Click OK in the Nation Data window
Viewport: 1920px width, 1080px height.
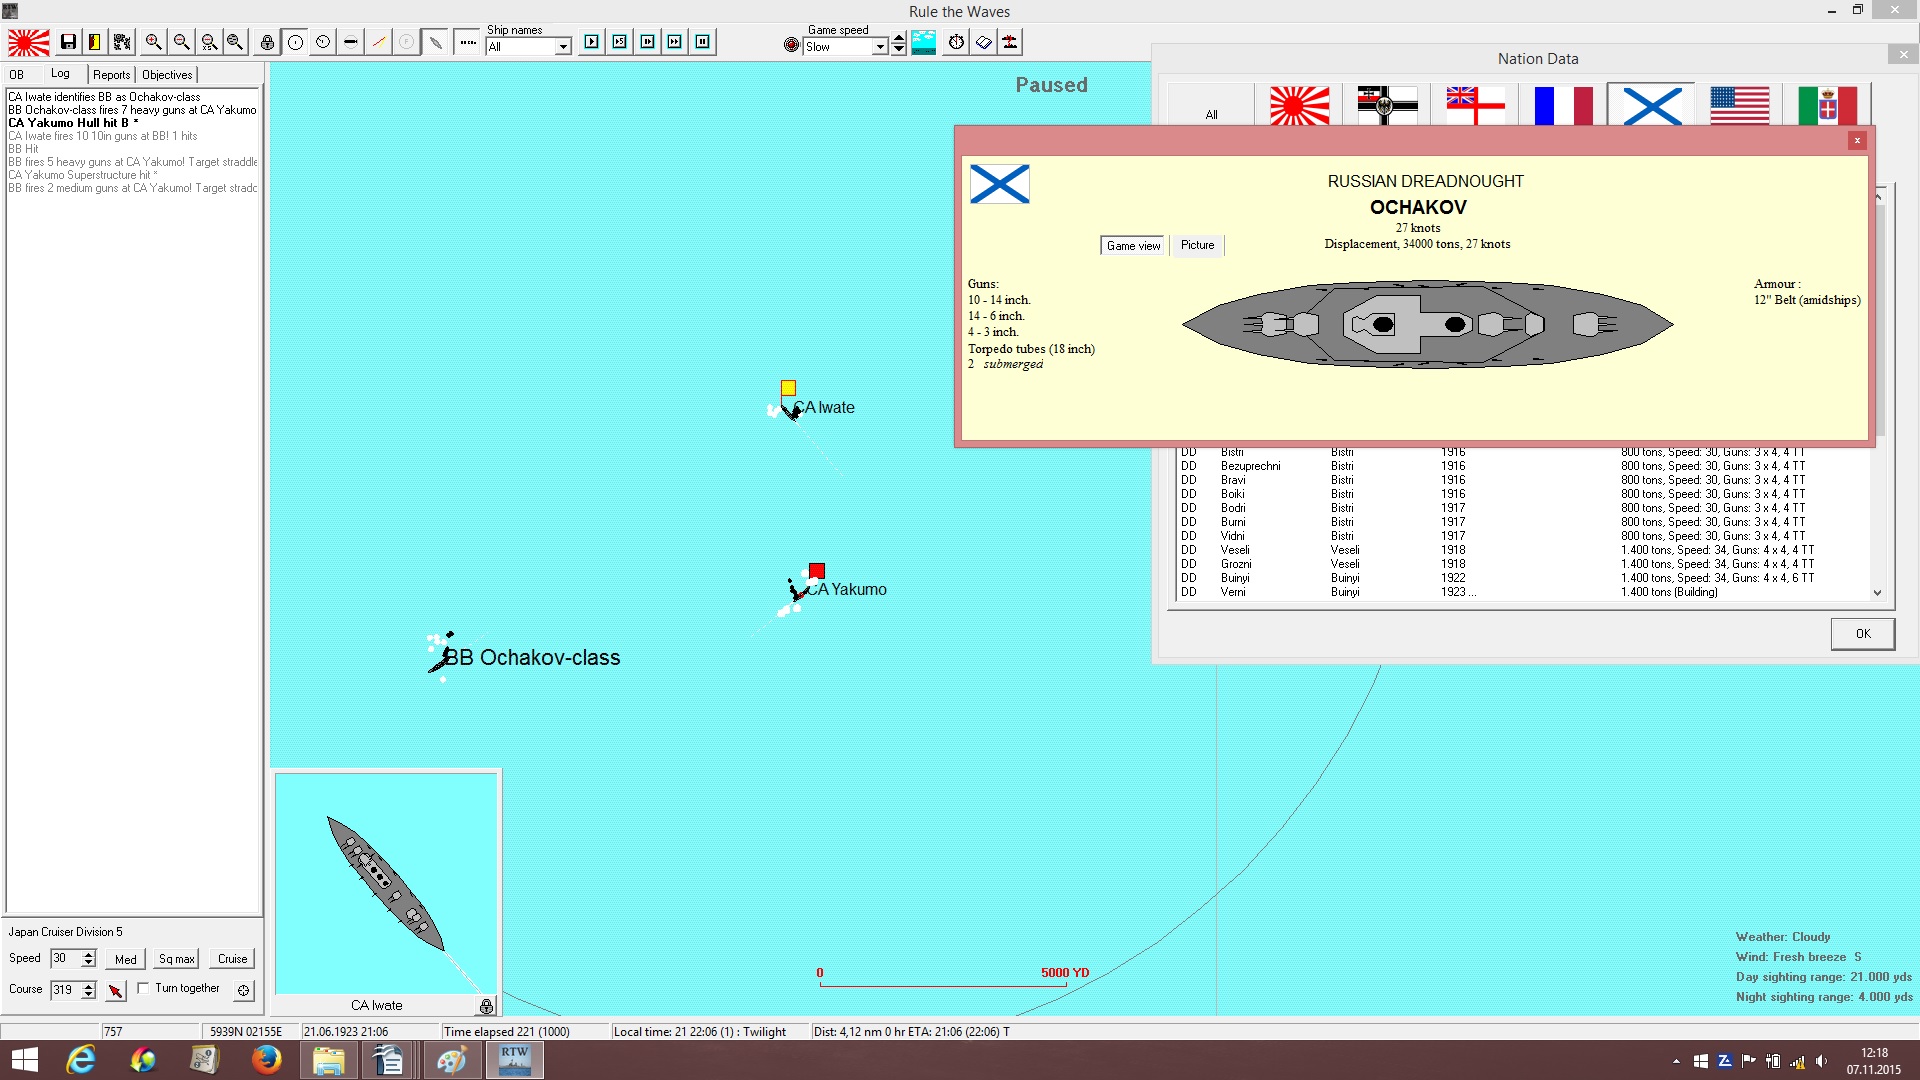1863,634
